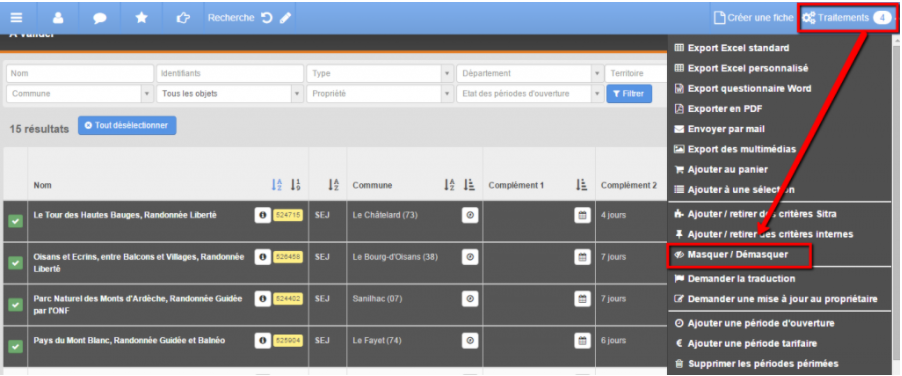The width and height of the screenshot is (902, 376).
Task: Uncheck Parc Naturel des Monts d'Ardèche row
Action: [x=16, y=304]
